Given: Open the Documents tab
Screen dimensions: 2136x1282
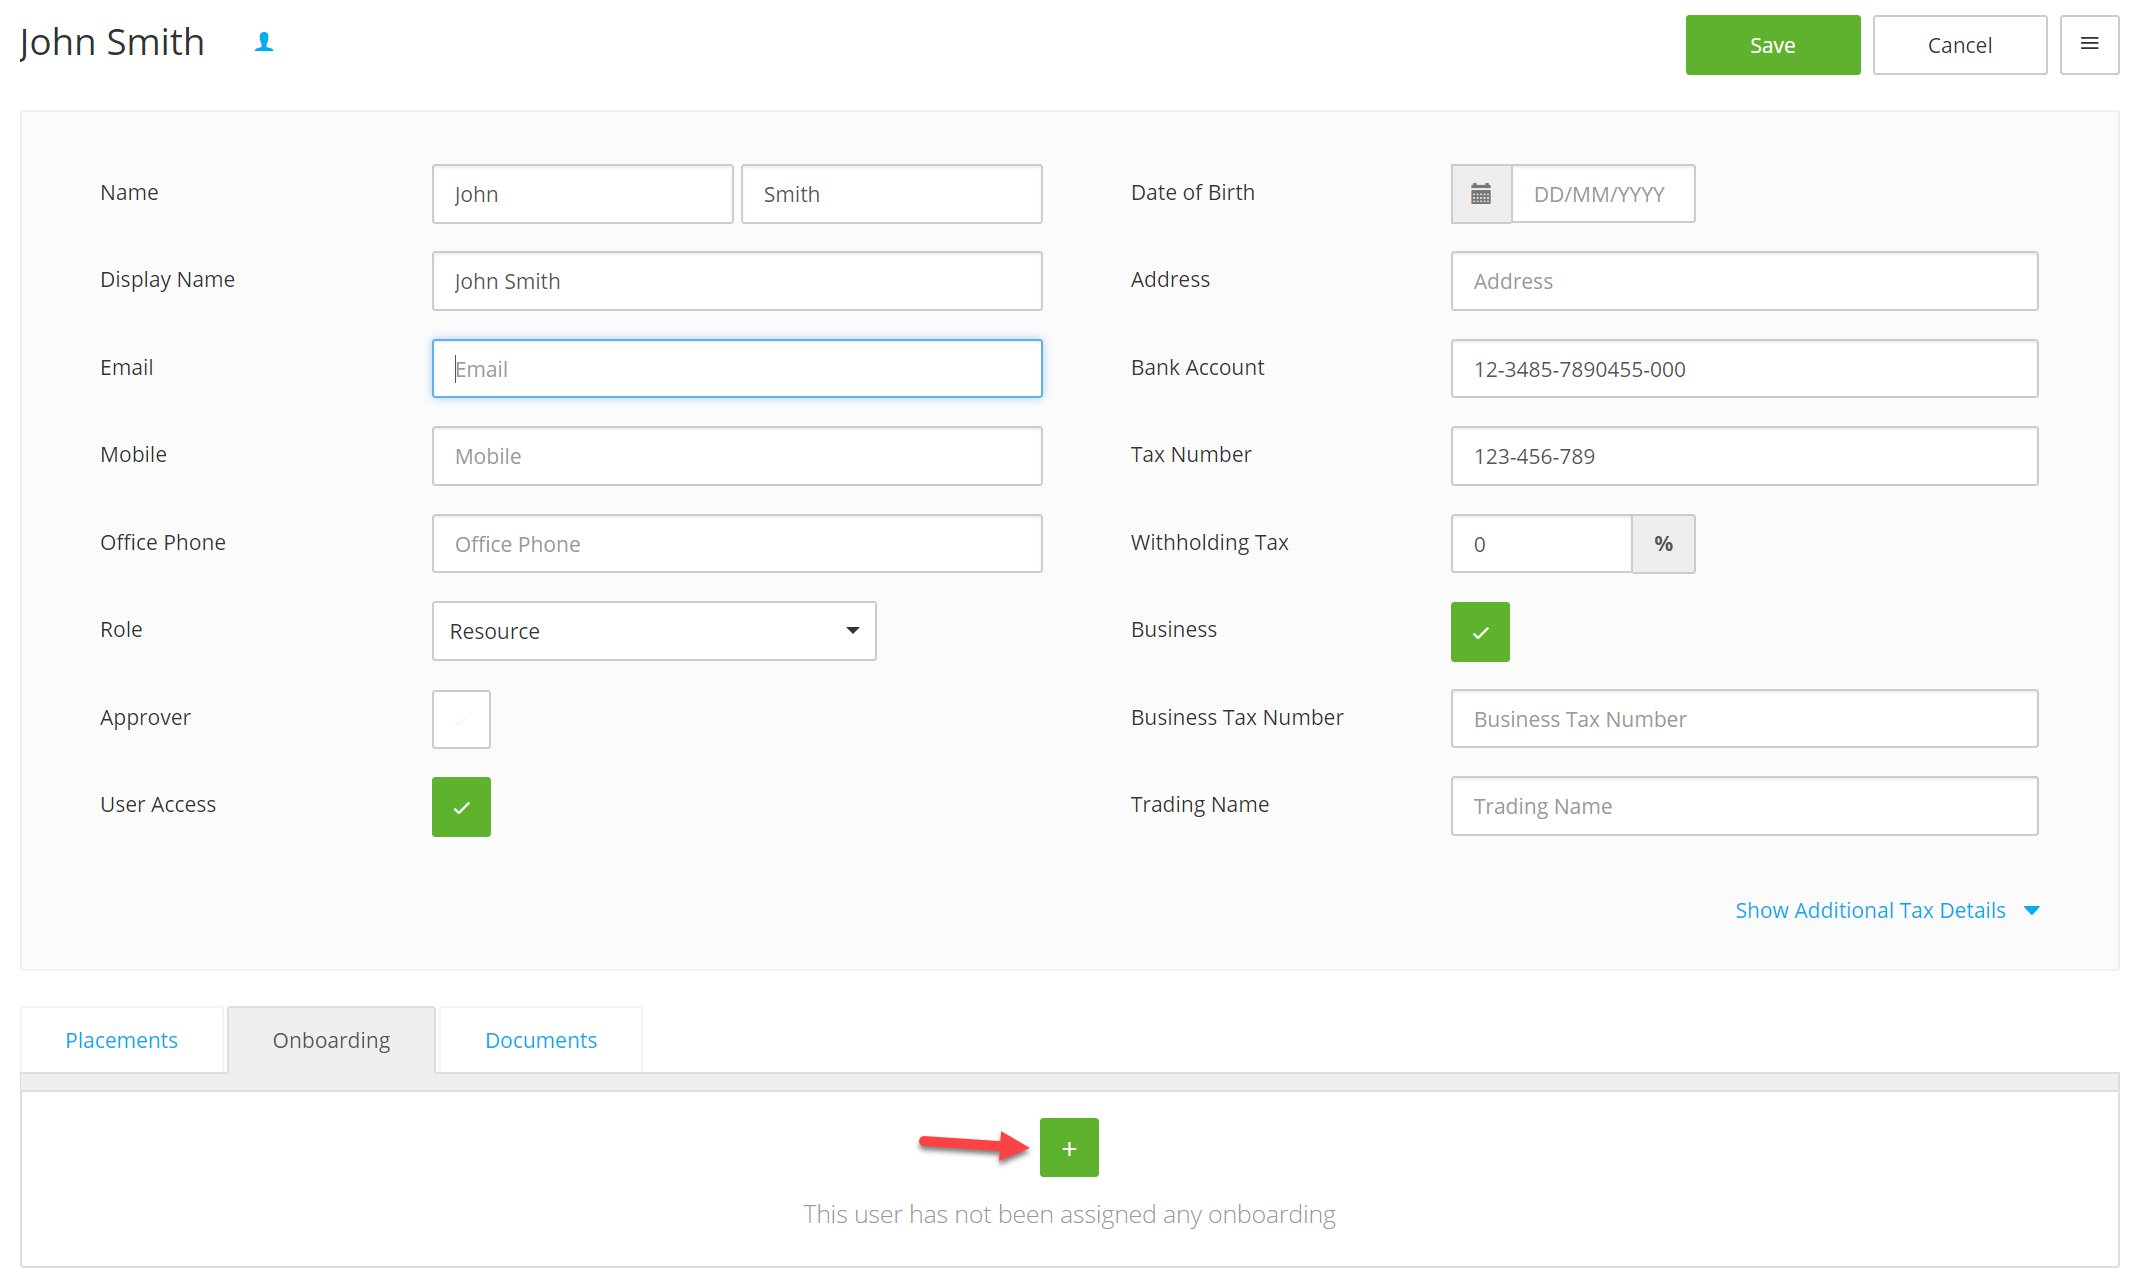Looking at the screenshot, I should [x=541, y=1040].
